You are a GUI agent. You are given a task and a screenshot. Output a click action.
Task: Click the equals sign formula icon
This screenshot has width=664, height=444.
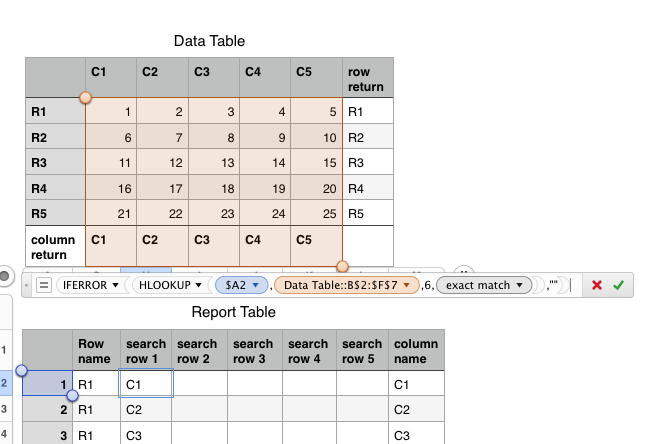coord(44,285)
